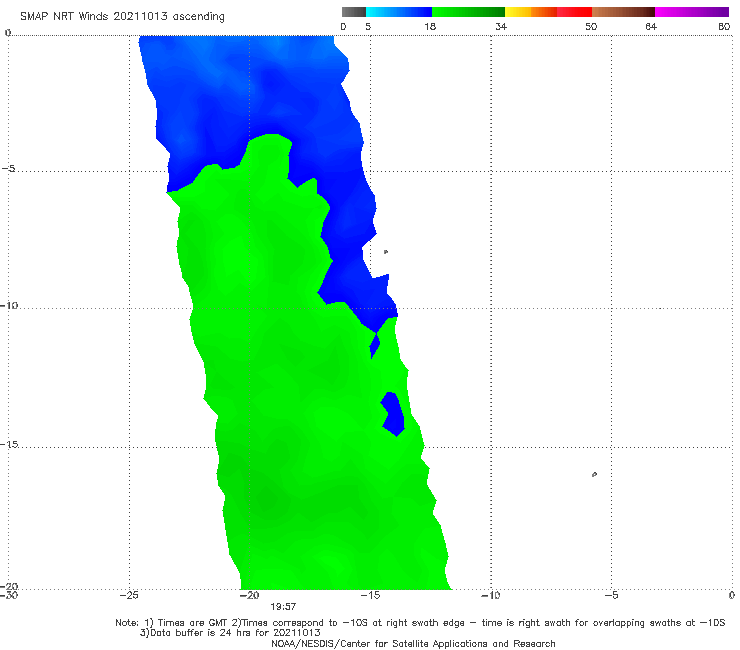The image size is (740, 650).
Task: Click the color bar label '64'
Action: pos(651,27)
